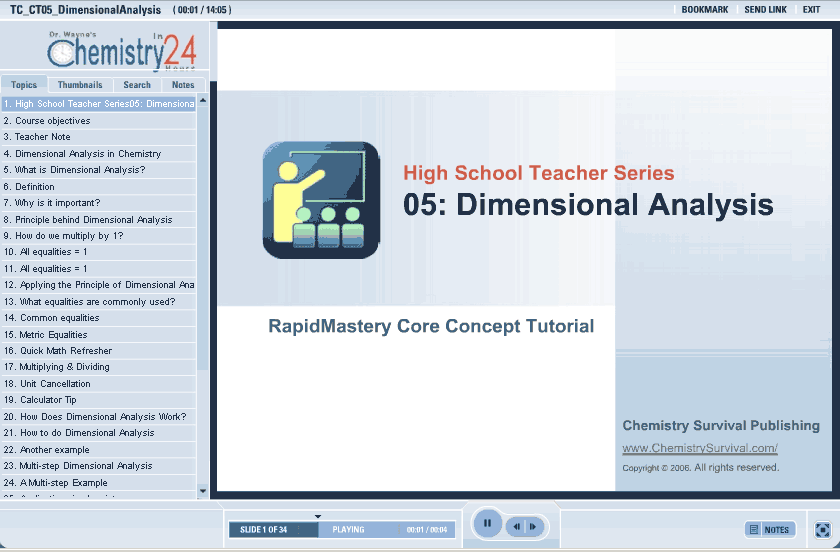Advance to the next slide
The image size is (840, 552).
pos(534,526)
